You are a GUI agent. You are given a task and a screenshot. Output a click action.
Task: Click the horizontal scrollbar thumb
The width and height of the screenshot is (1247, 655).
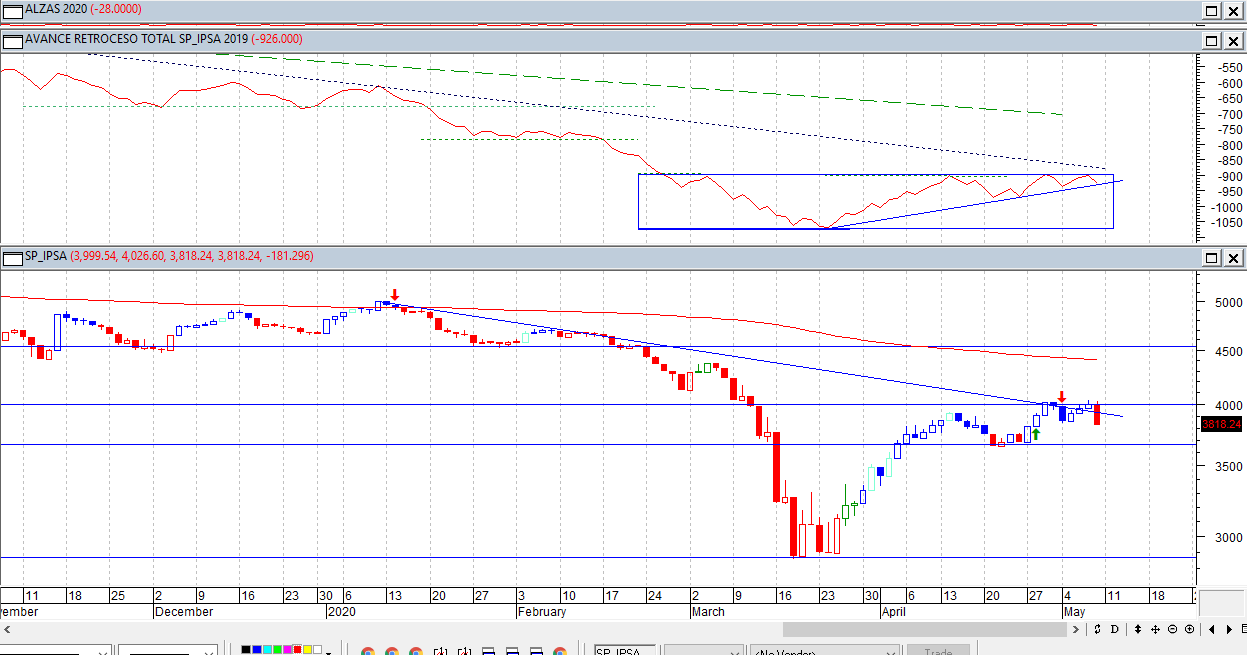coord(925,629)
